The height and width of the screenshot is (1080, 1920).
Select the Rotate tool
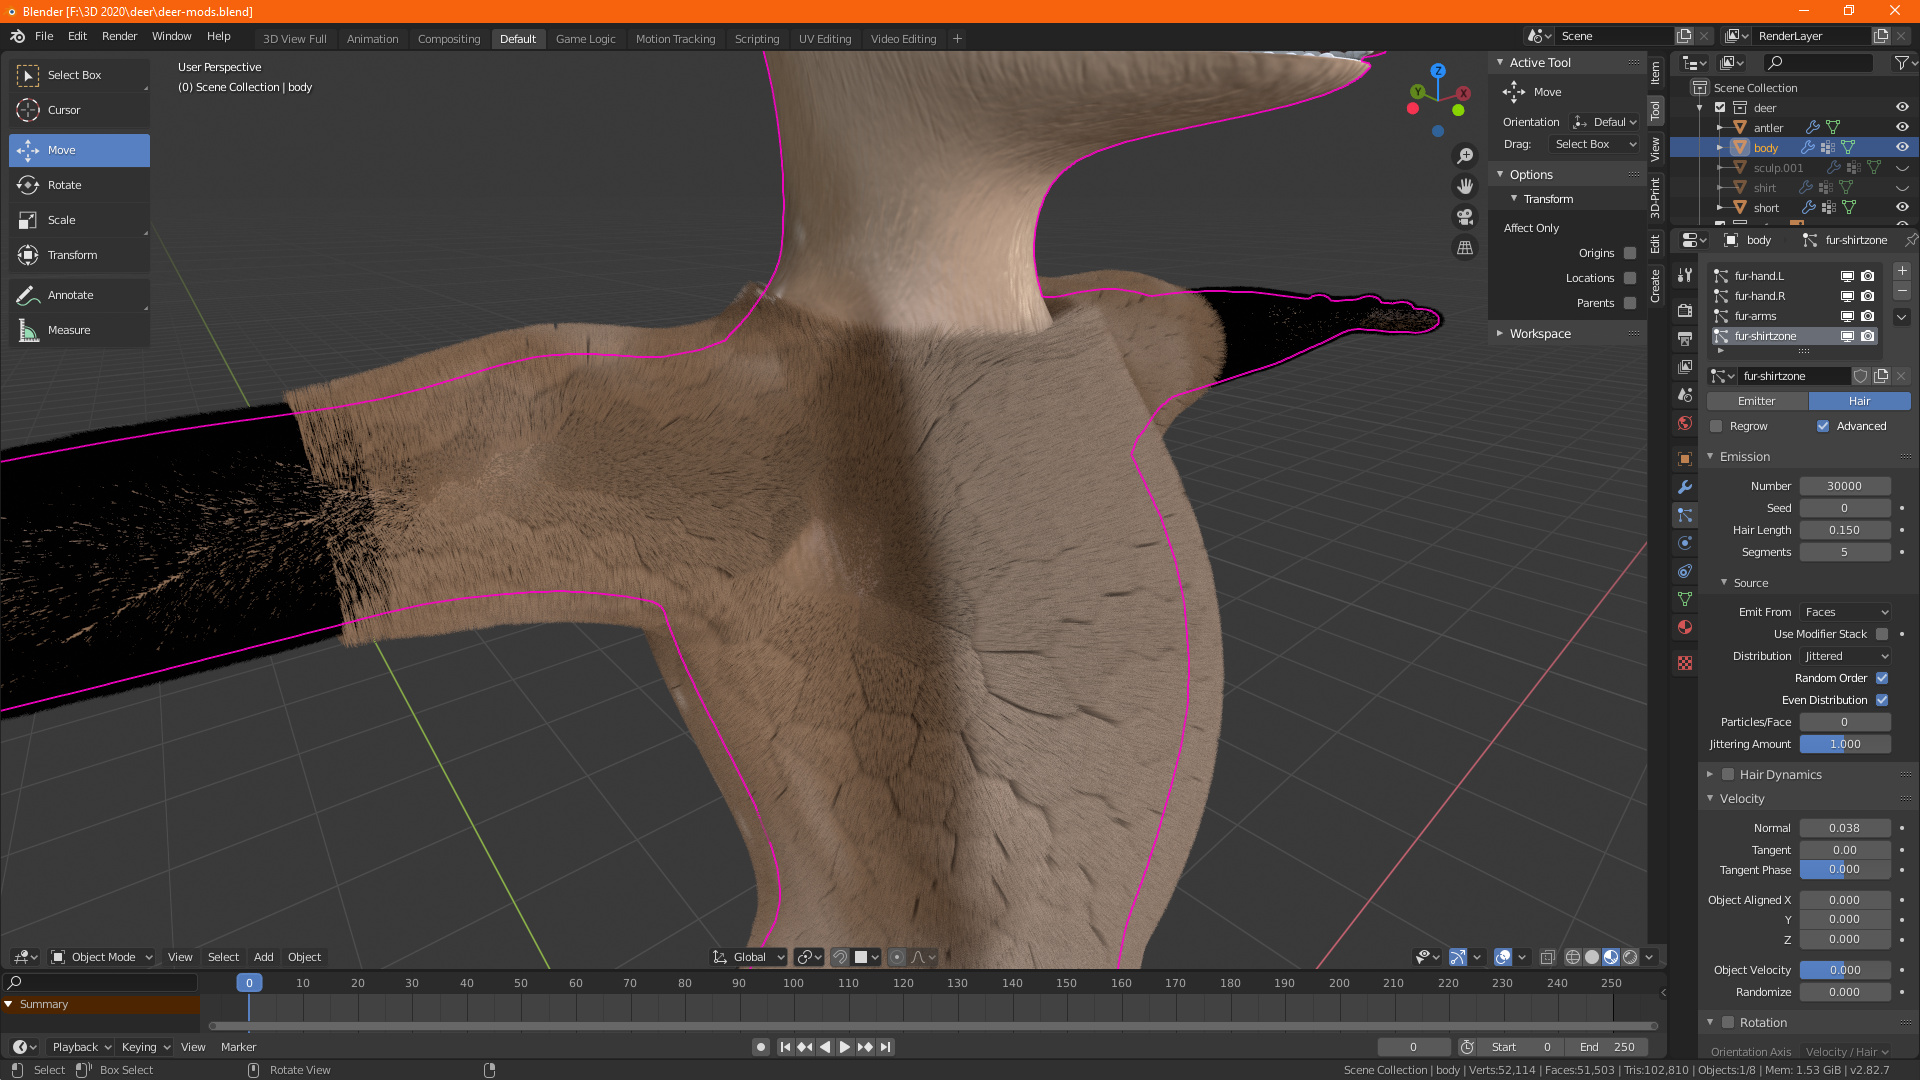click(79, 185)
